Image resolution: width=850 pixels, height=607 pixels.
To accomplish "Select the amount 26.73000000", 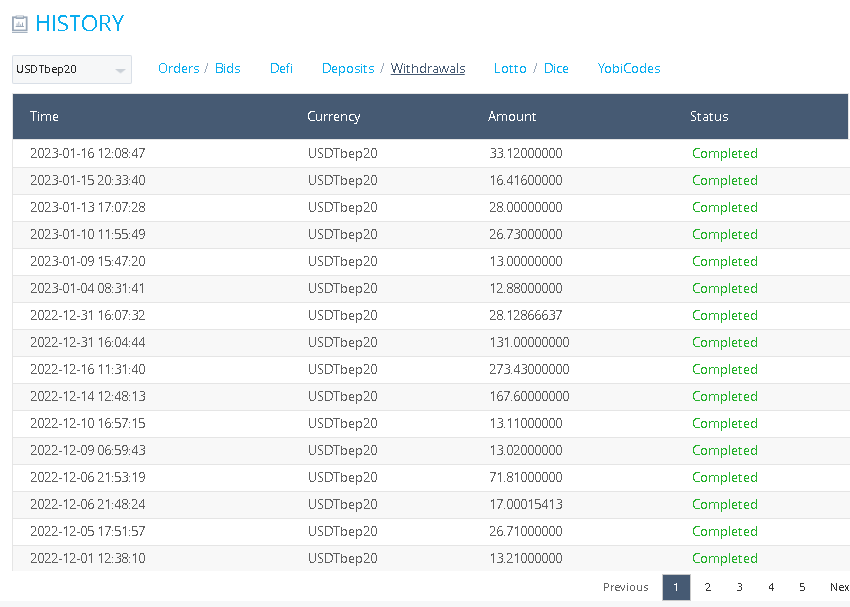I will pos(526,235).
